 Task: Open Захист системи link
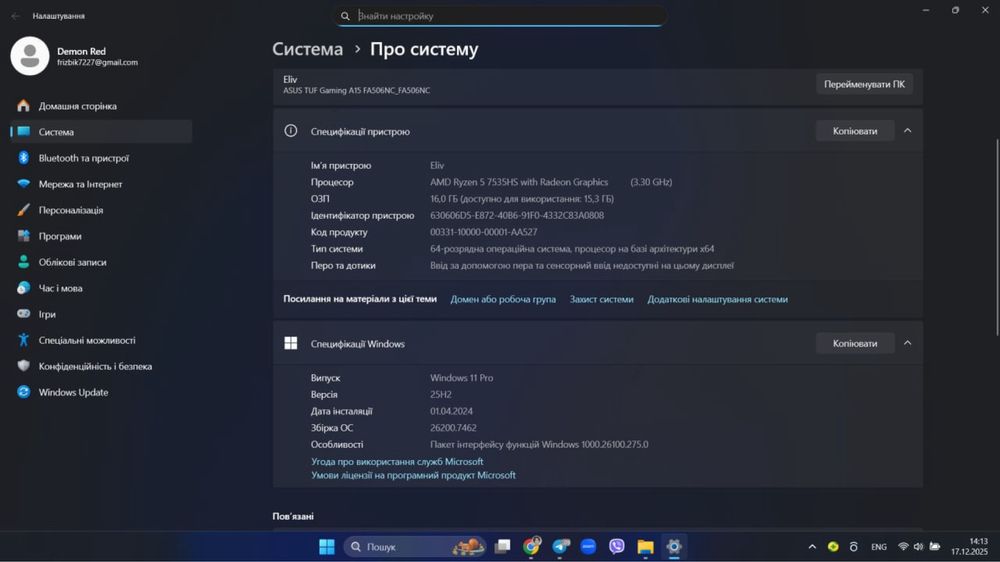tap(601, 299)
